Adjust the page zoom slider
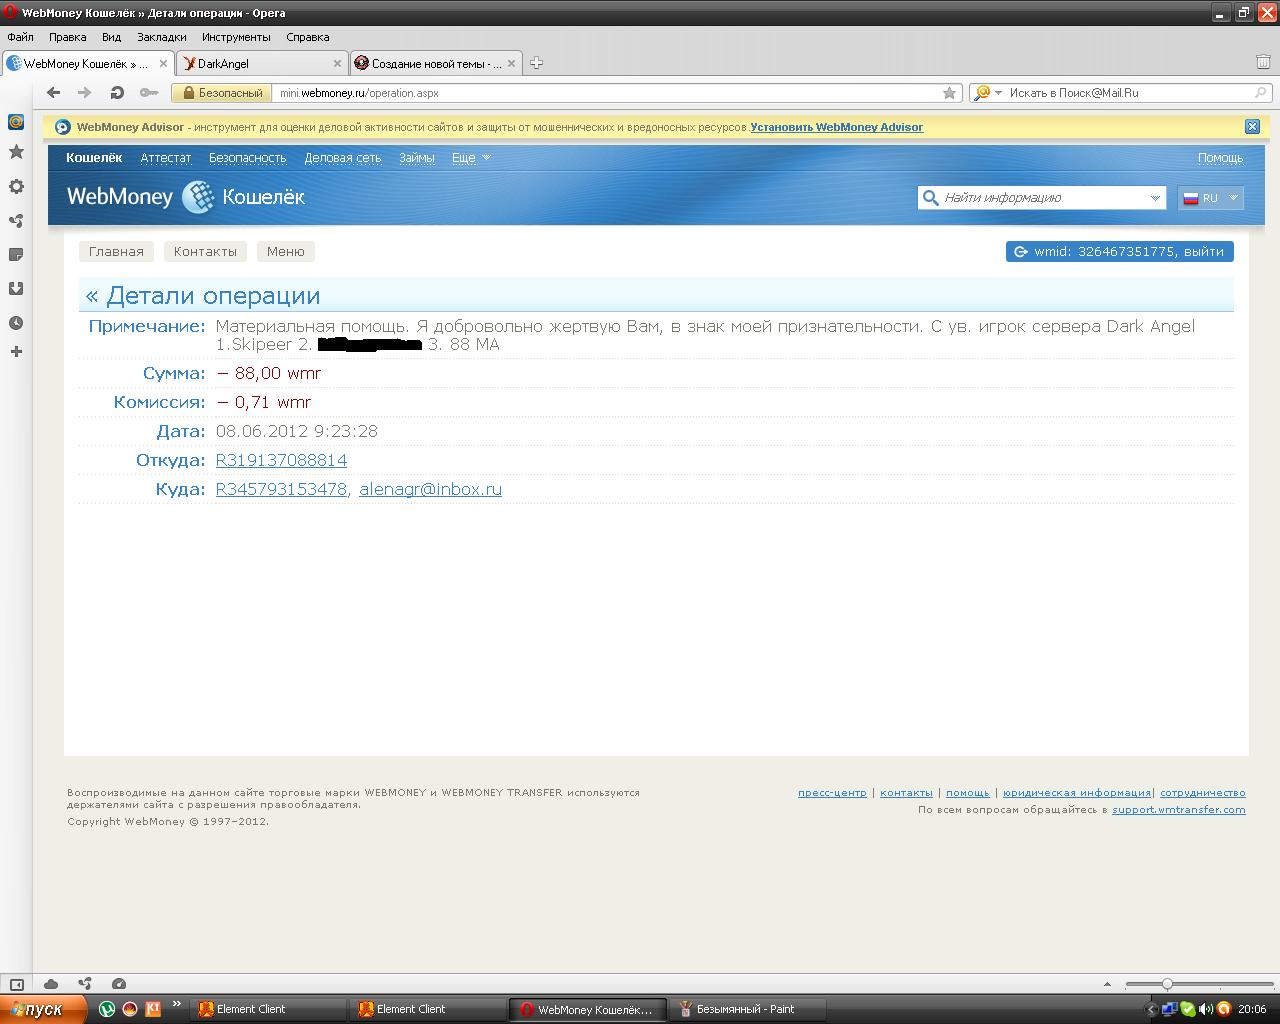The image size is (1280, 1024). 1167,984
